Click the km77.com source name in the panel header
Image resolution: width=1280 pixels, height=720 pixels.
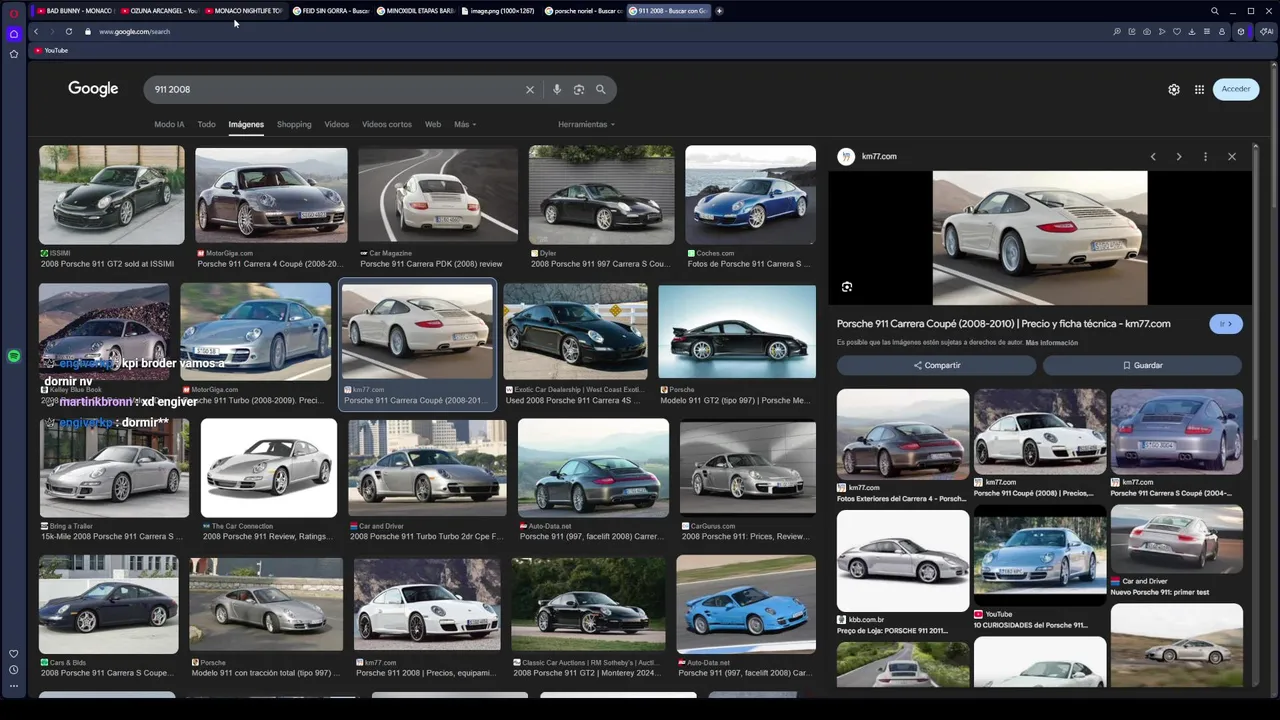[879, 156]
